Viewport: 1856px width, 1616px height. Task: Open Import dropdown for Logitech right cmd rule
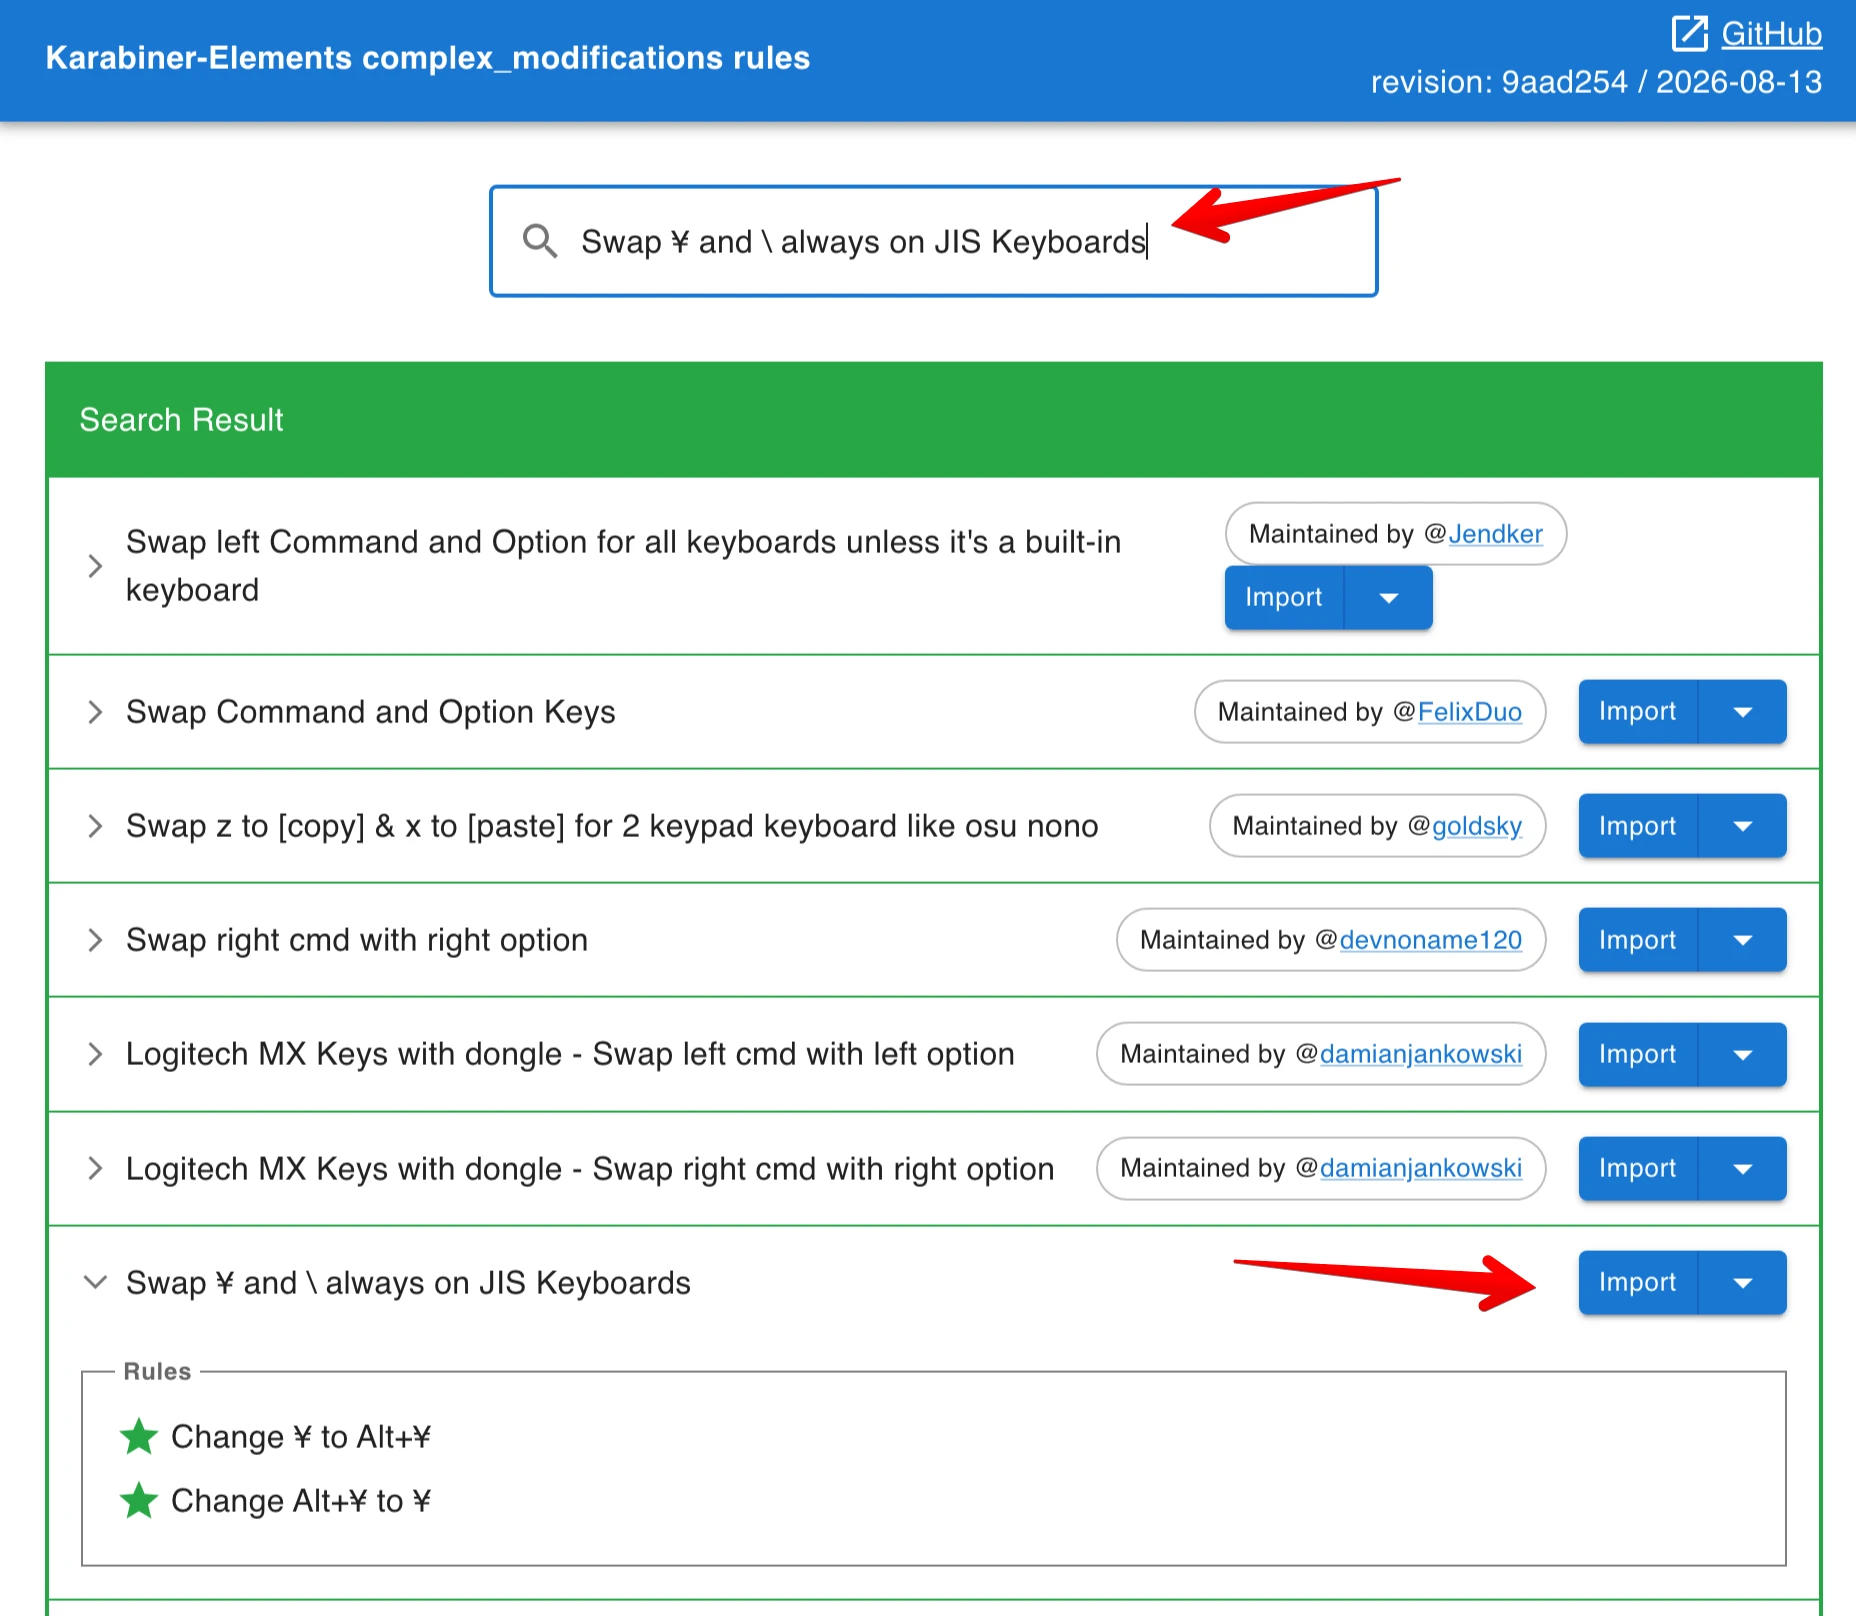pyautogui.click(x=1743, y=1168)
